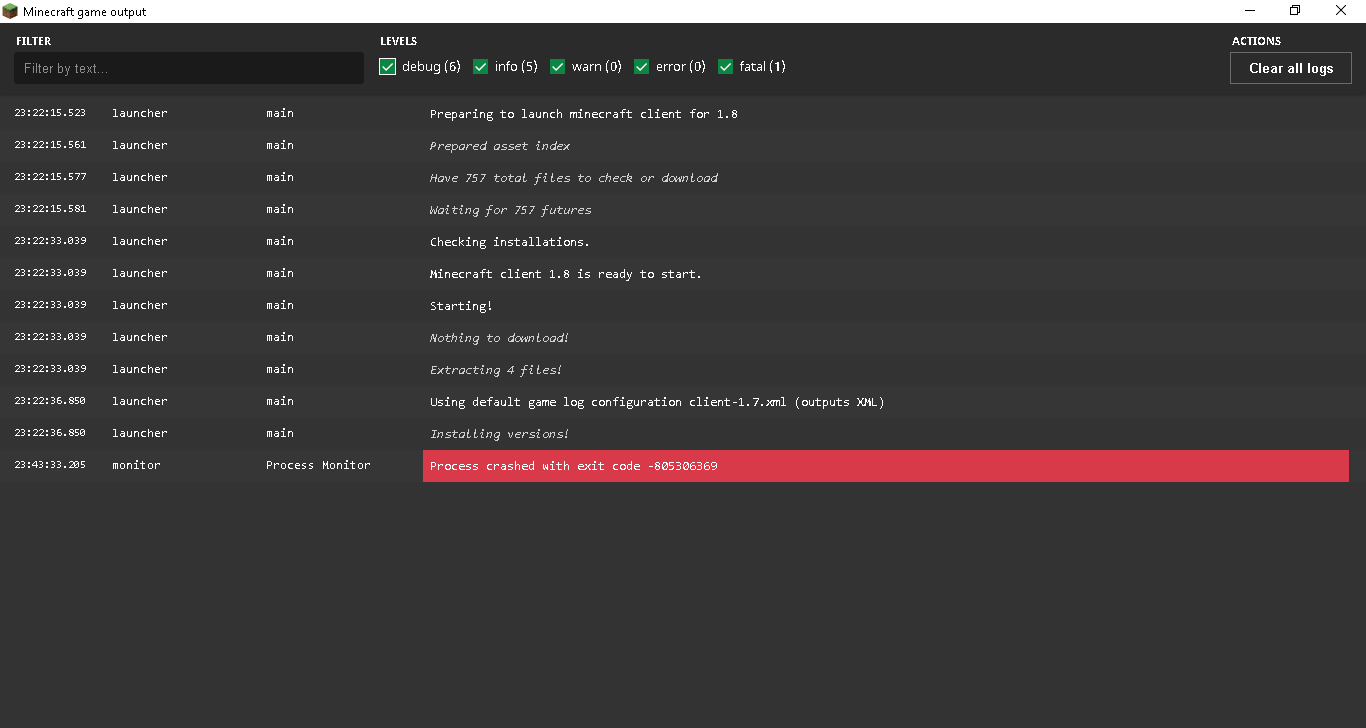The width and height of the screenshot is (1366, 728).
Task: Click timestamp 23:22:15.523
Action: tap(50, 113)
